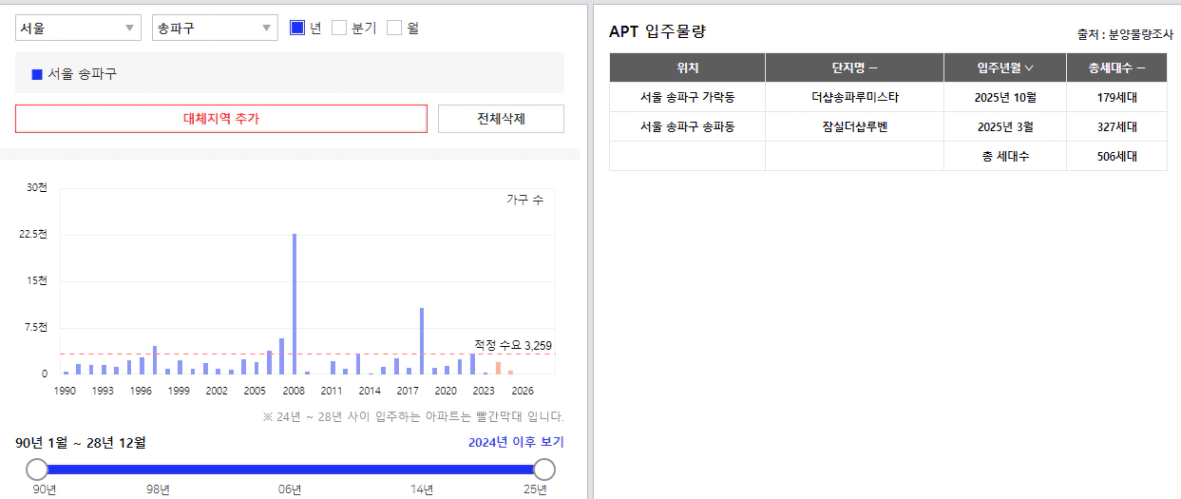Select 잠실더샵루벤 complex name cell
Image resolution: width=1181 pixels, height=499 pixels.
click(x=854, y=126)
